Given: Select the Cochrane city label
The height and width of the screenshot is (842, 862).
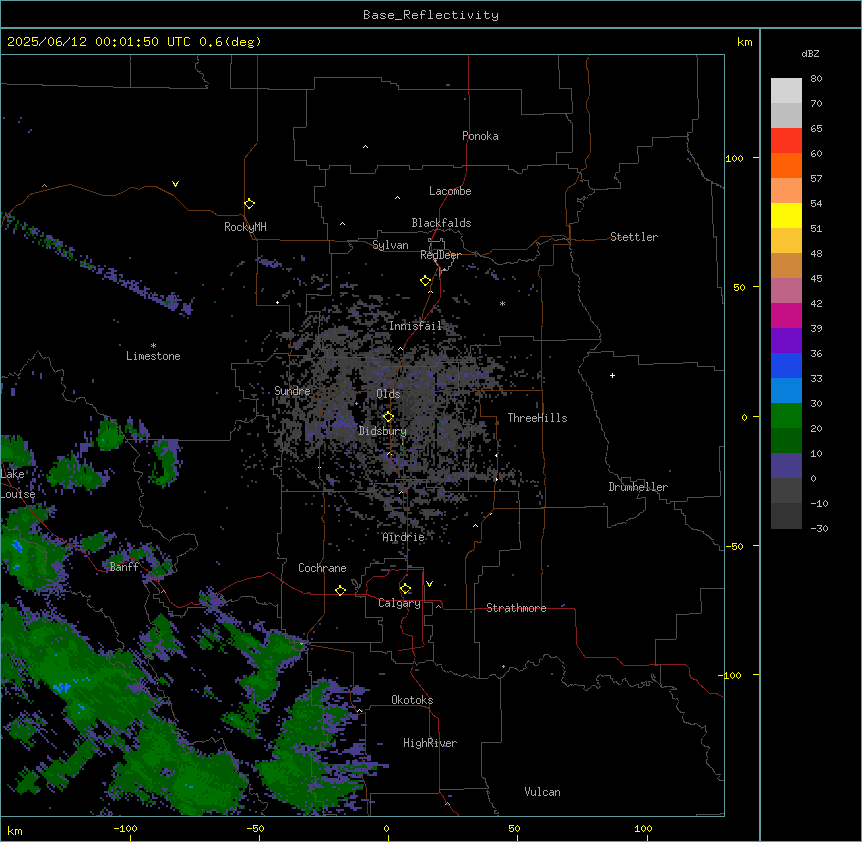Looking at the screenshot, I should click(323, 568).
